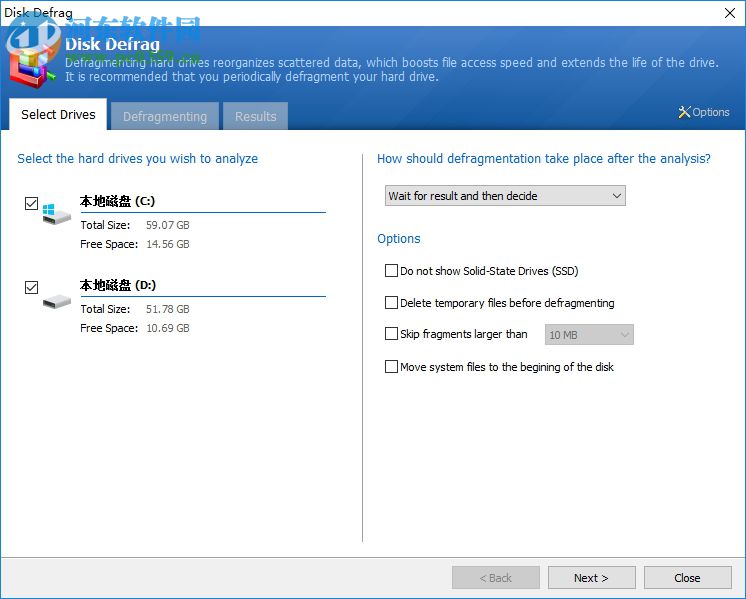Switch to the Results tab
Viewport: 746px width, 599px height.
[x=255, y=116]
